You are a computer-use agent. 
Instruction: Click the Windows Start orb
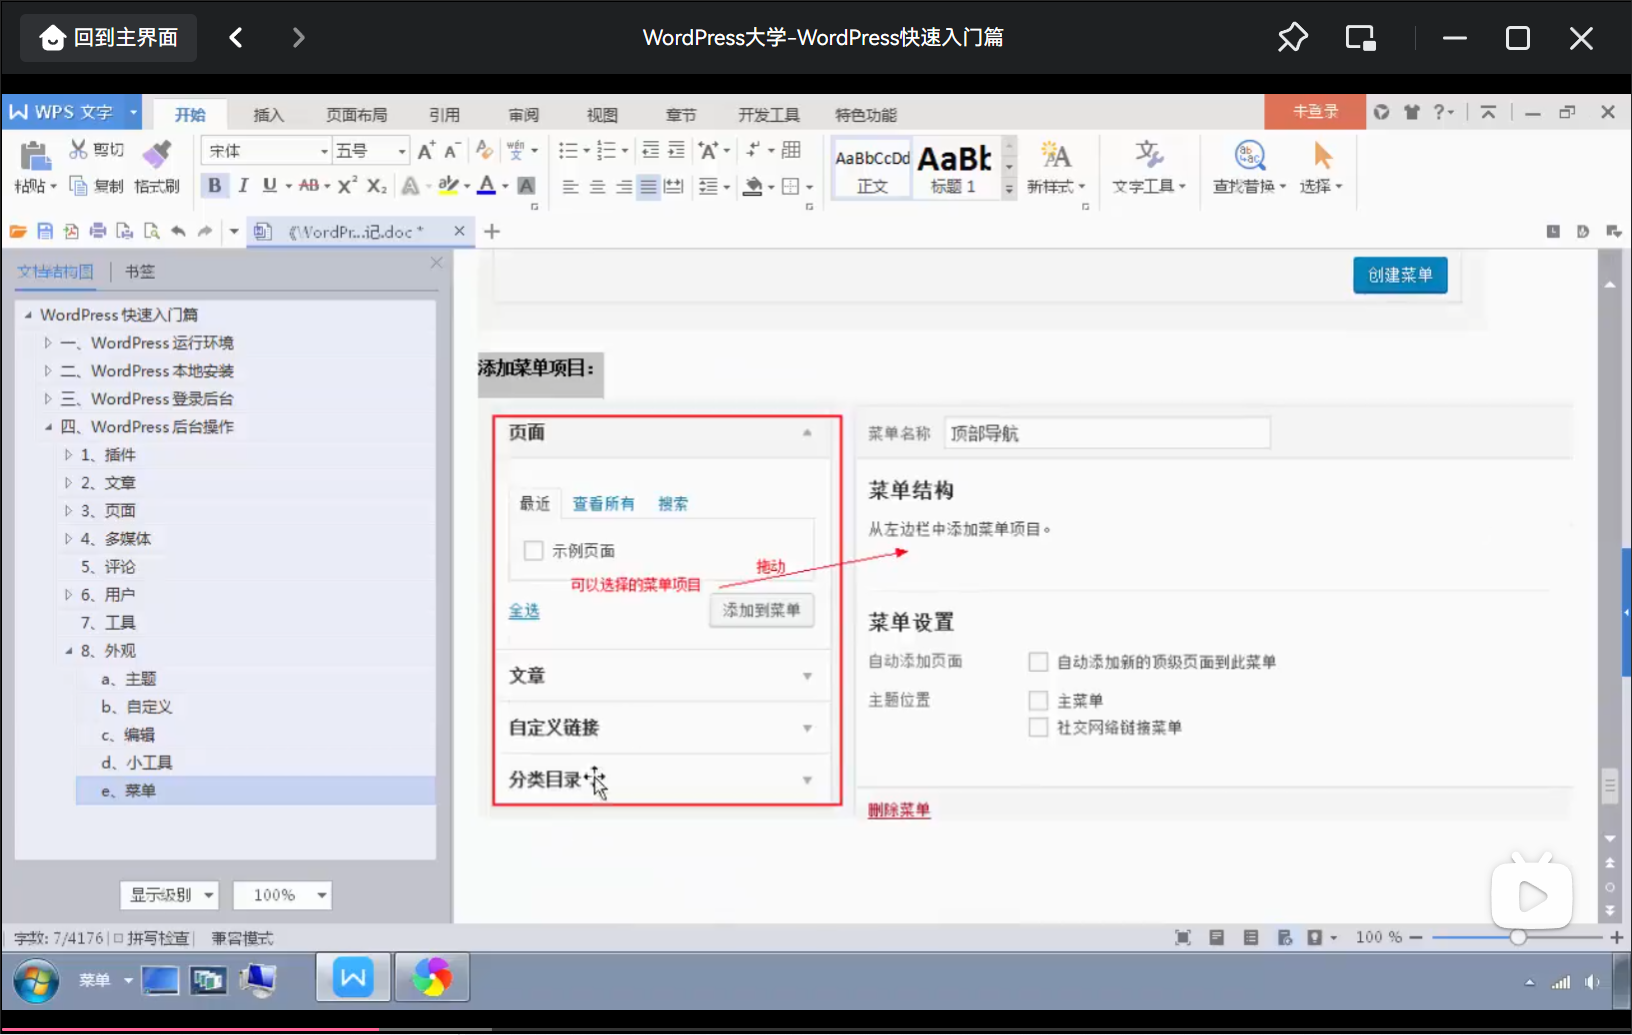(35, 980)
